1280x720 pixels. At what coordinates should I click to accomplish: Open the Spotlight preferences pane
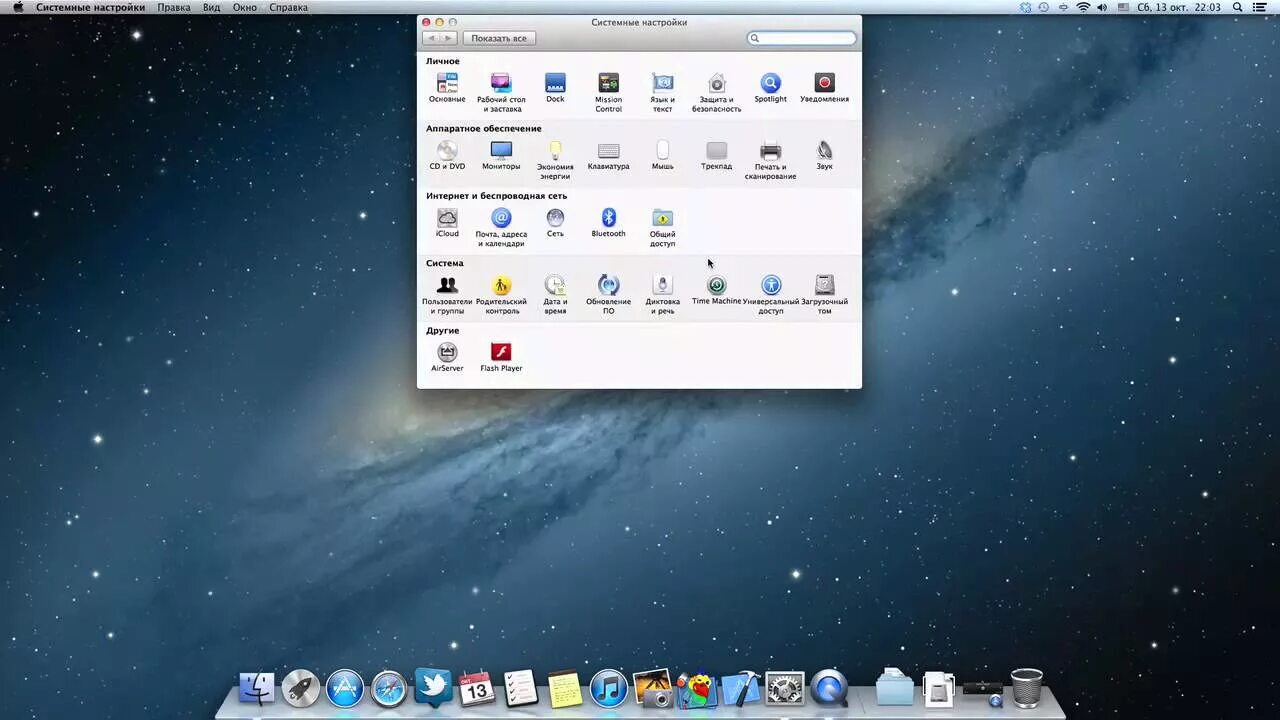pyautogui.click(x=770, y=88)
